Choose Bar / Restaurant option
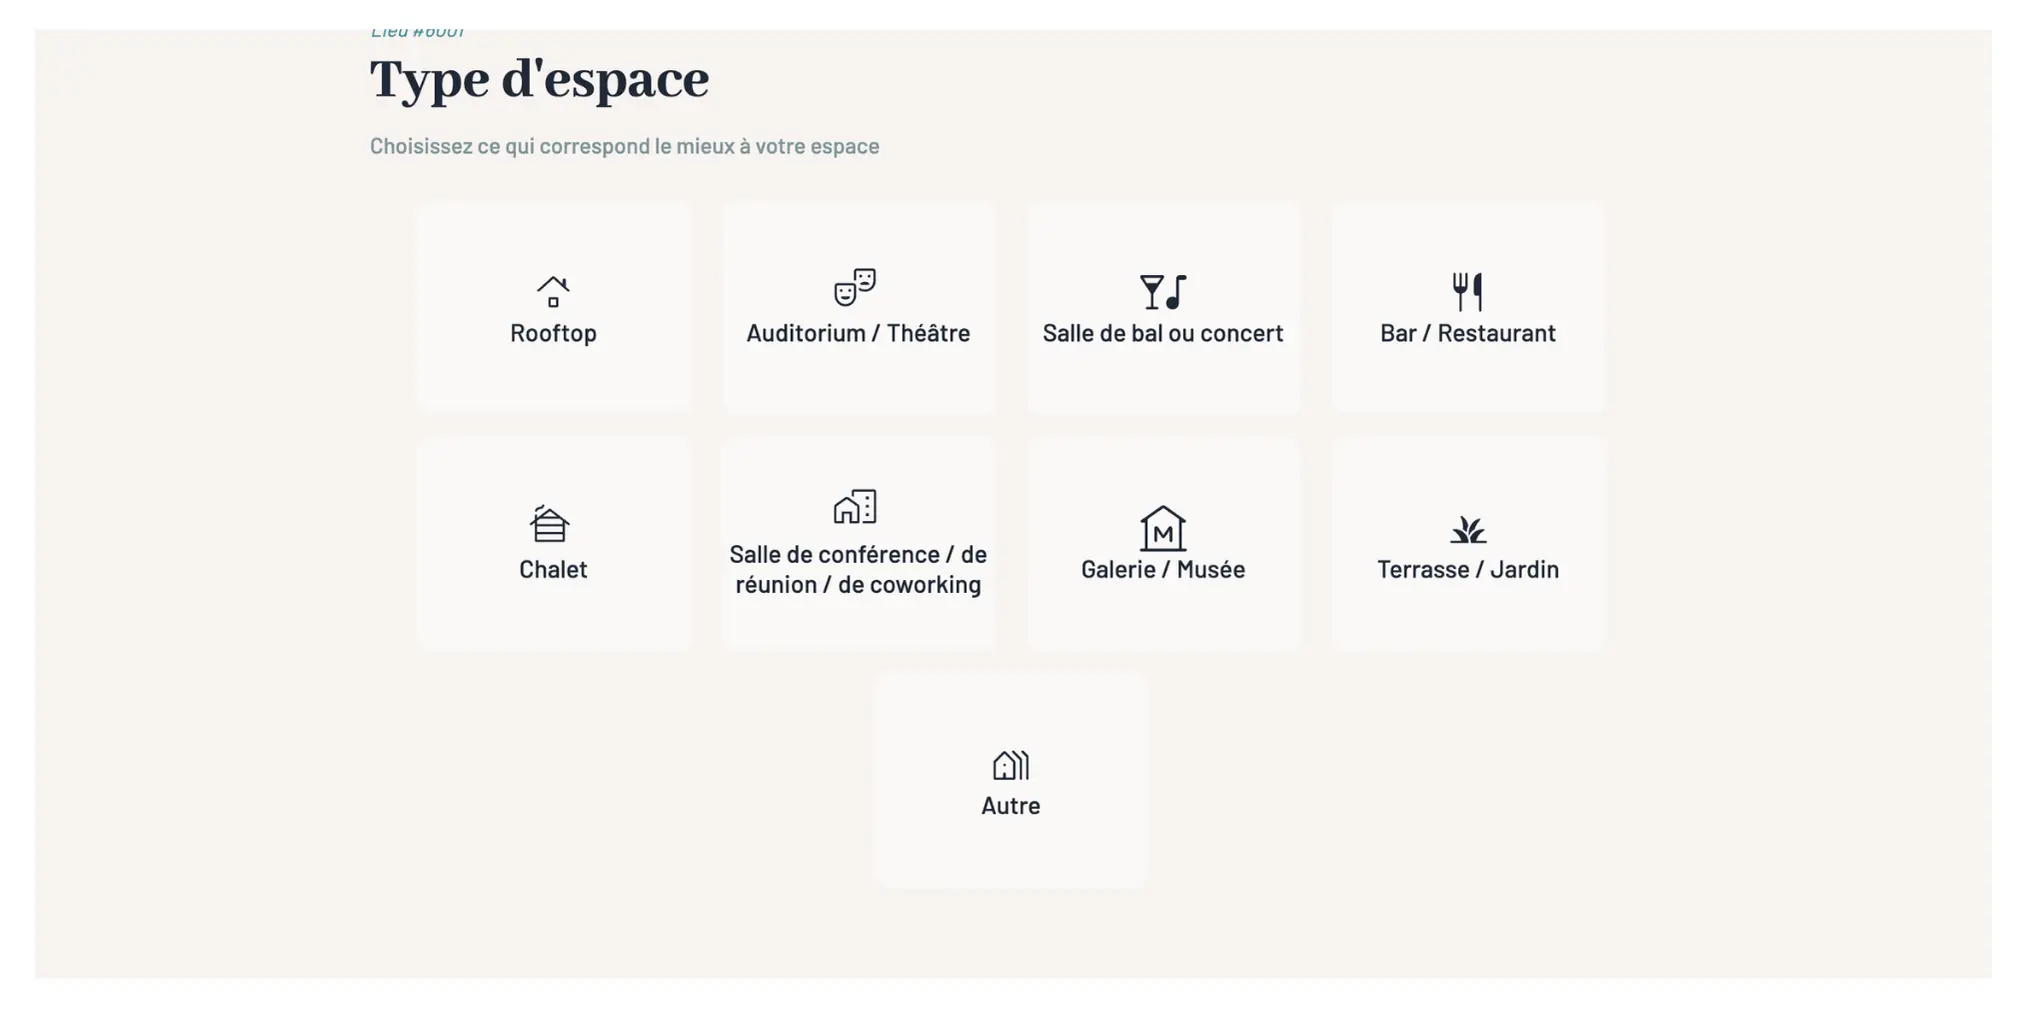 1468,306
